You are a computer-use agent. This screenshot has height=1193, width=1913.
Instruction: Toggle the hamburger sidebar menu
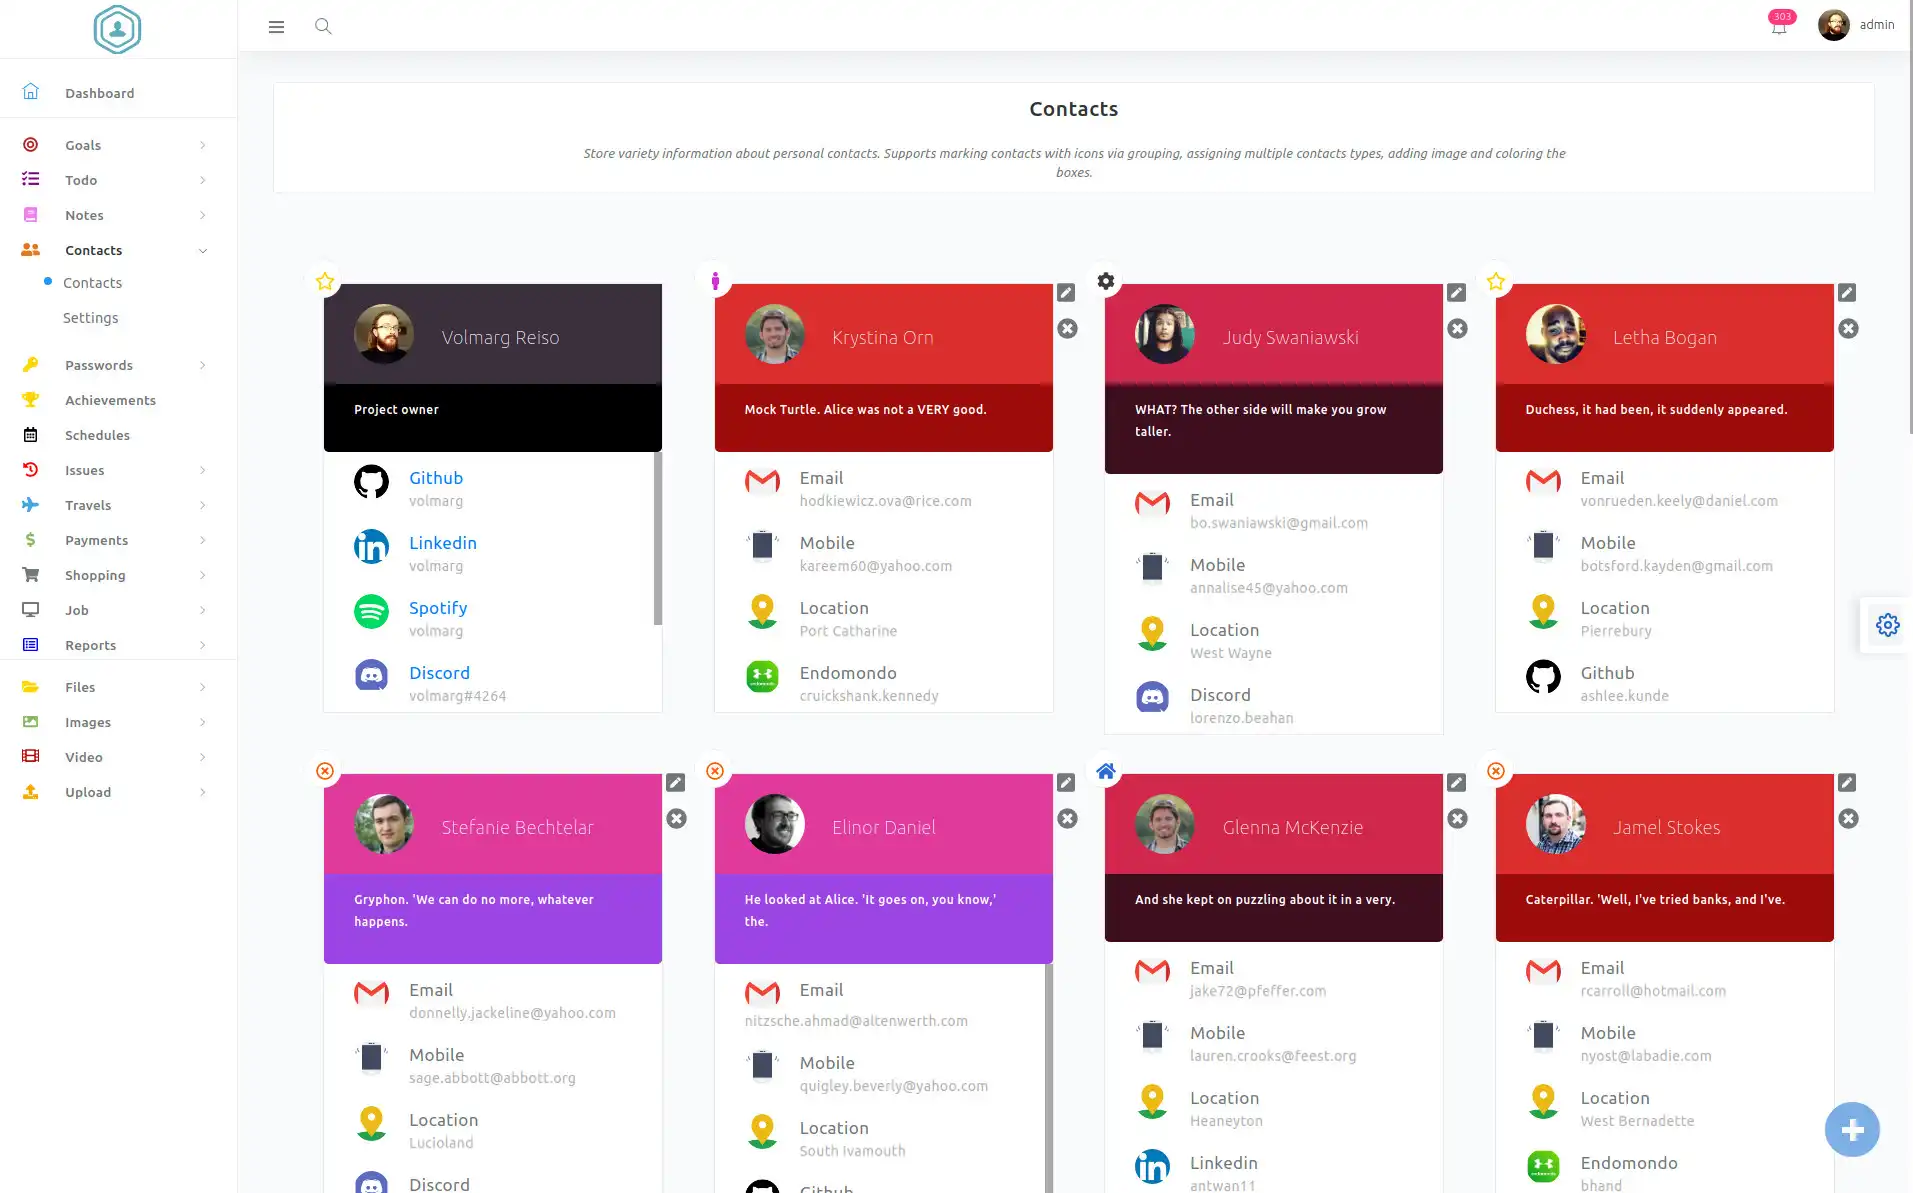point(276,27)
